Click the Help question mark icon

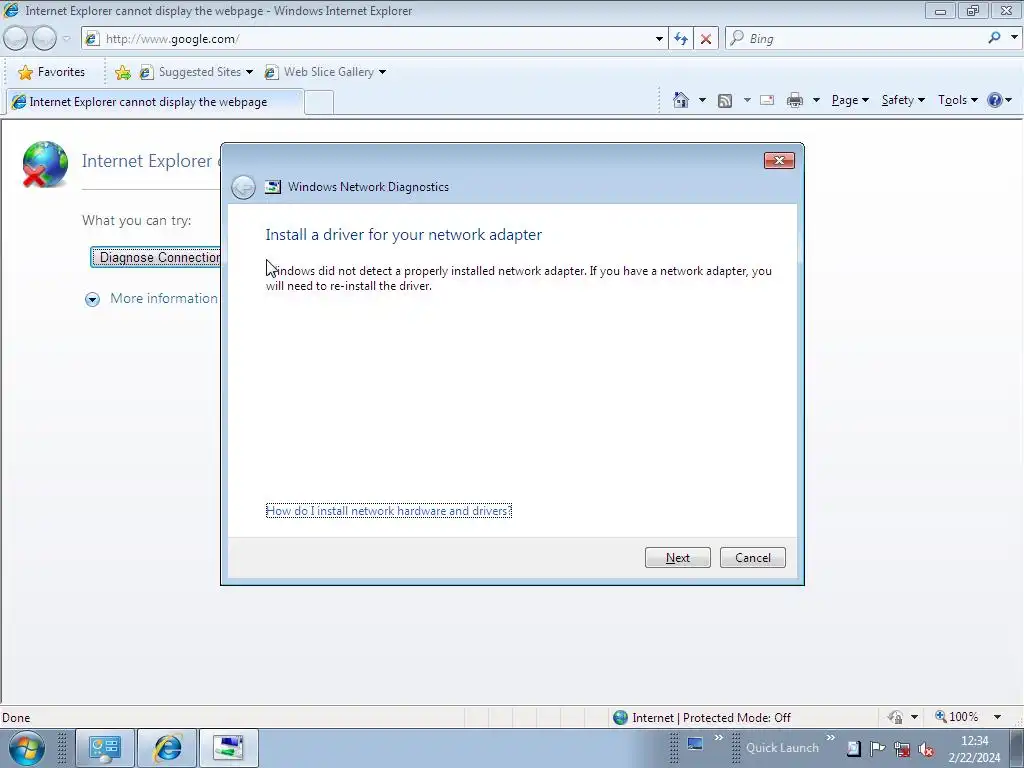pyautogui.click(x=995, y=100)
